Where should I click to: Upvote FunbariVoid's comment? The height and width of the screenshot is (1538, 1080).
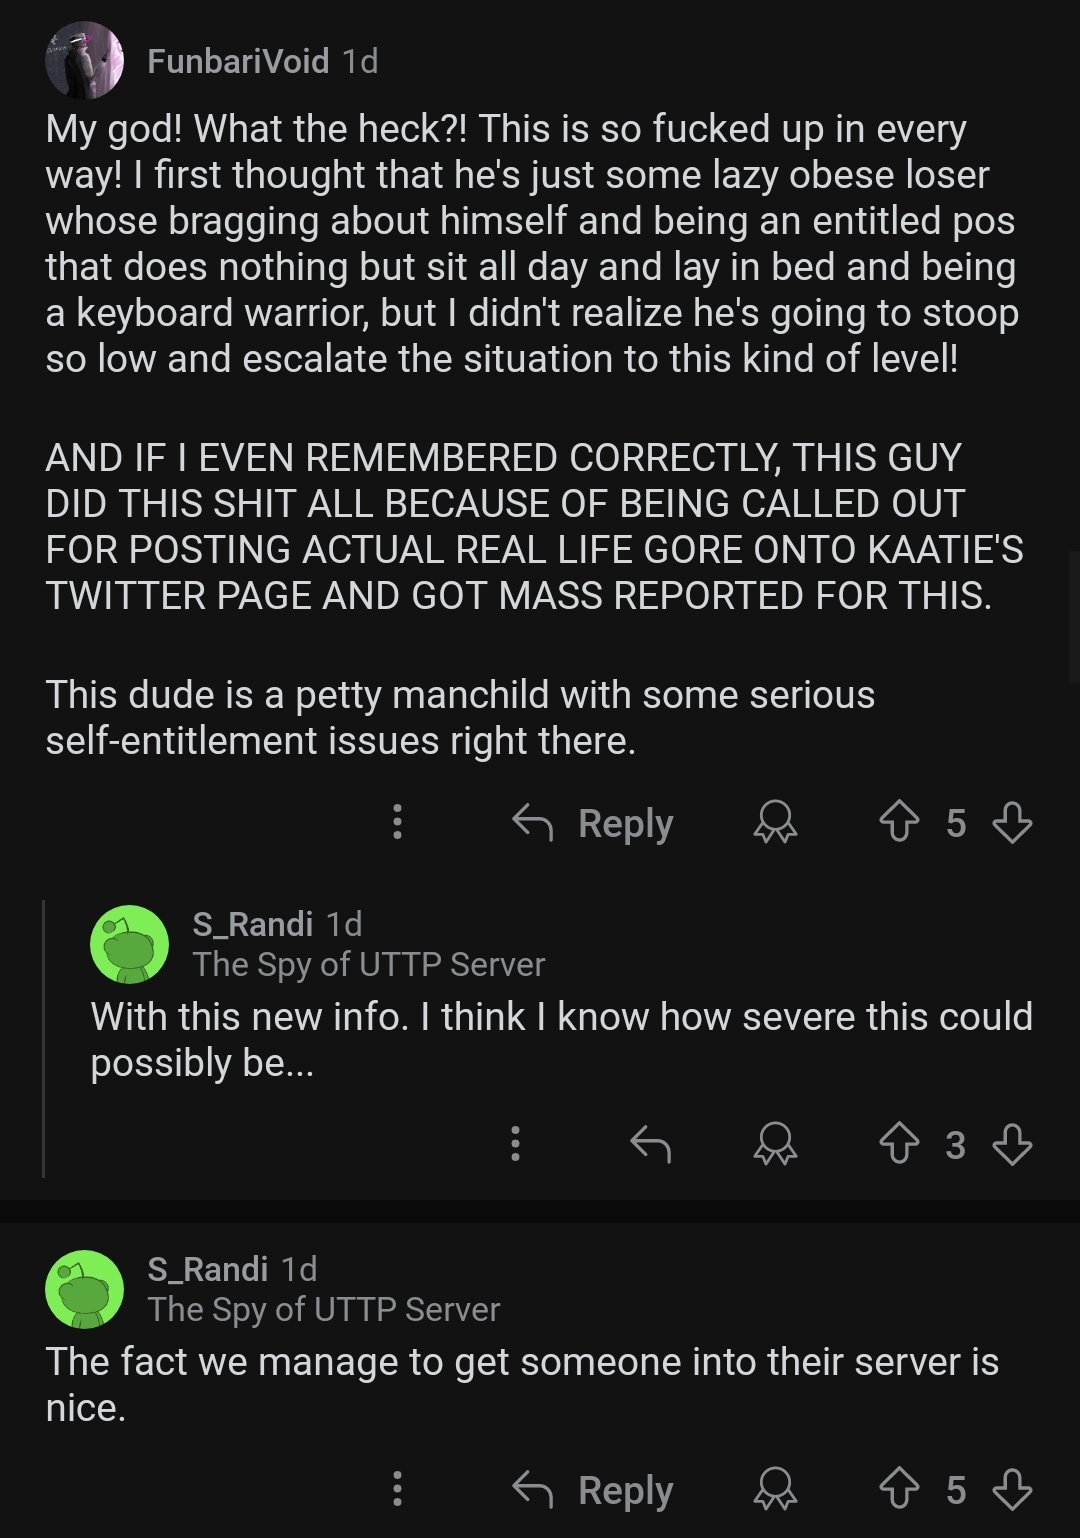tap(898, 823)
